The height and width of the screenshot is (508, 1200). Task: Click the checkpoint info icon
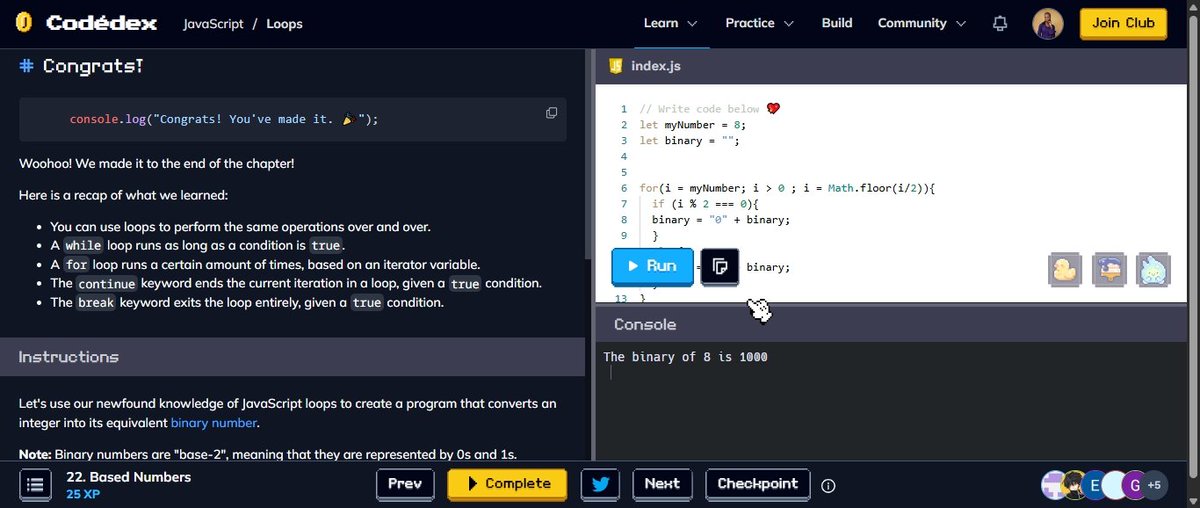click(828, 485)
